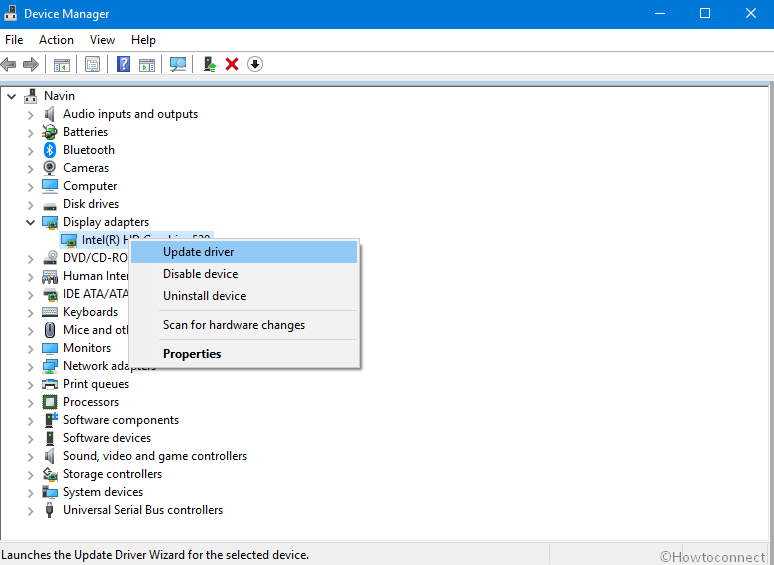This screenshot has height=565, width=774.
Task: Select the Monitors label
Action: 87,348
